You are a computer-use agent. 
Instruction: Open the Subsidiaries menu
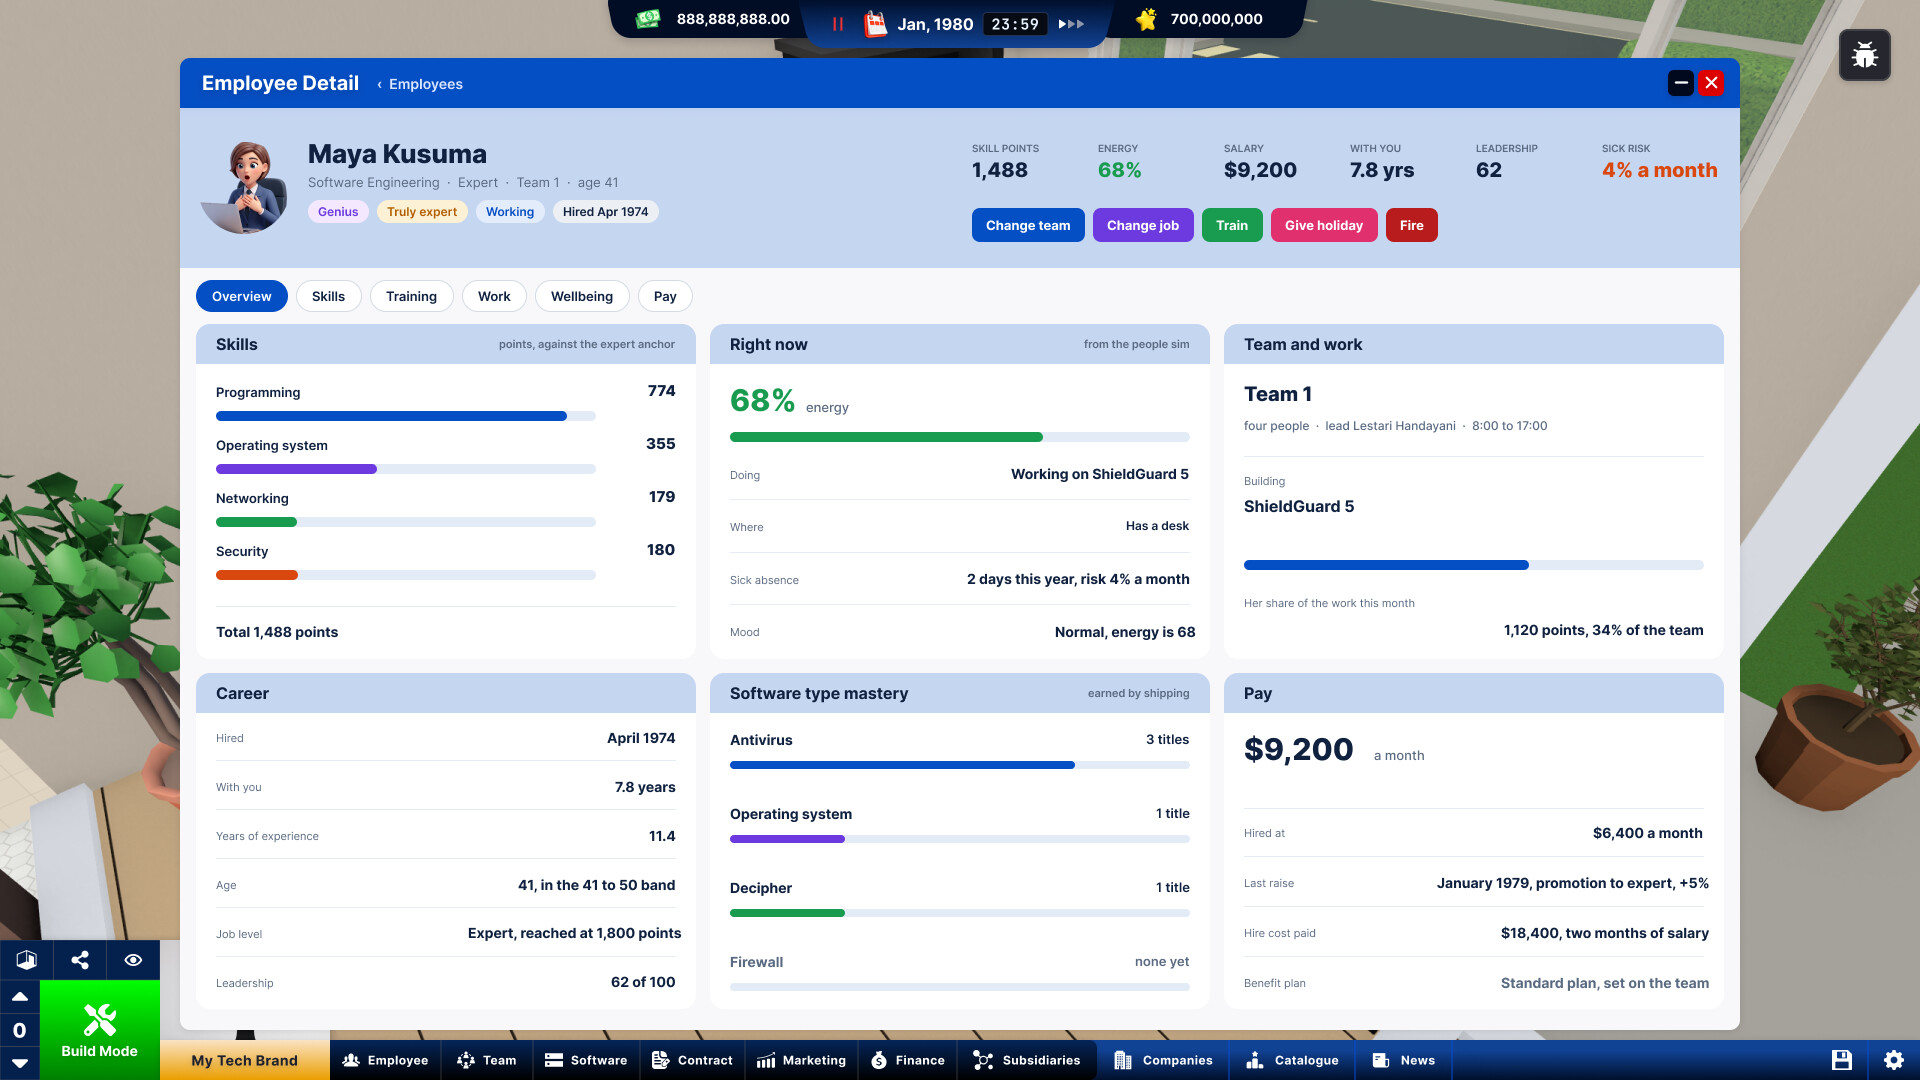1027,1060
